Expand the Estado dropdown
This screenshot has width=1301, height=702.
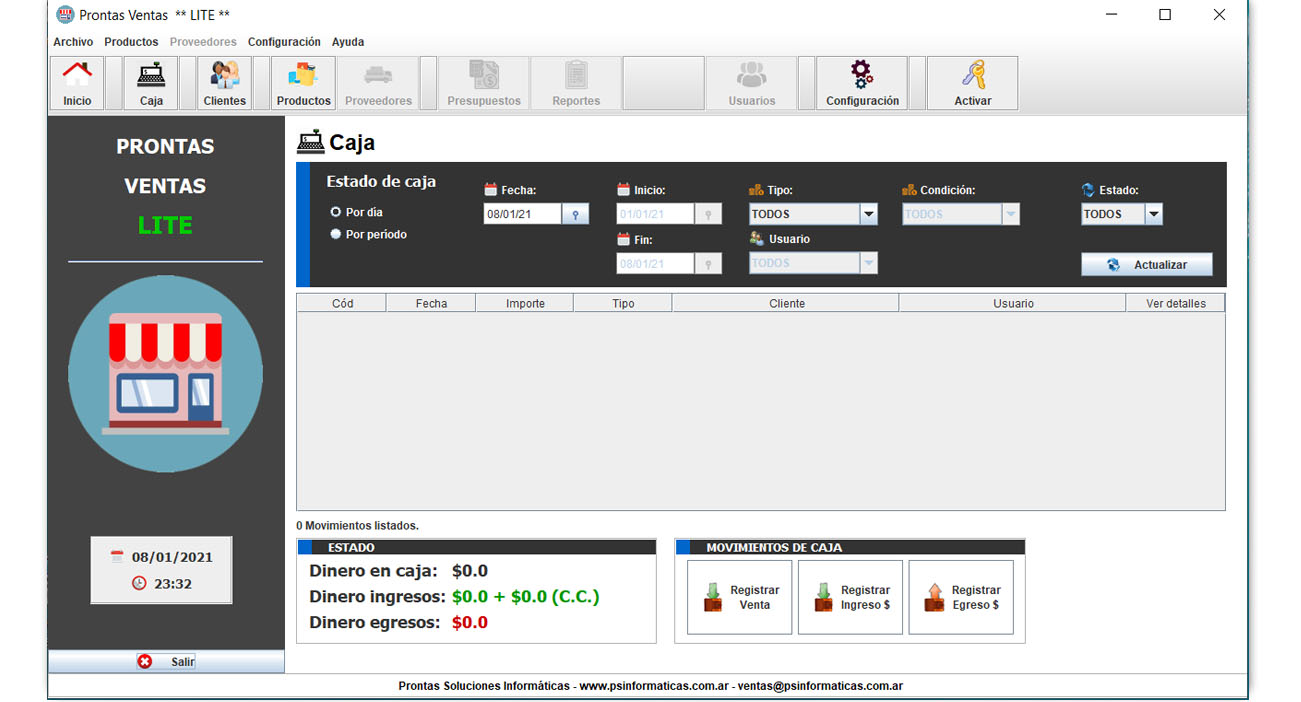1154,214
